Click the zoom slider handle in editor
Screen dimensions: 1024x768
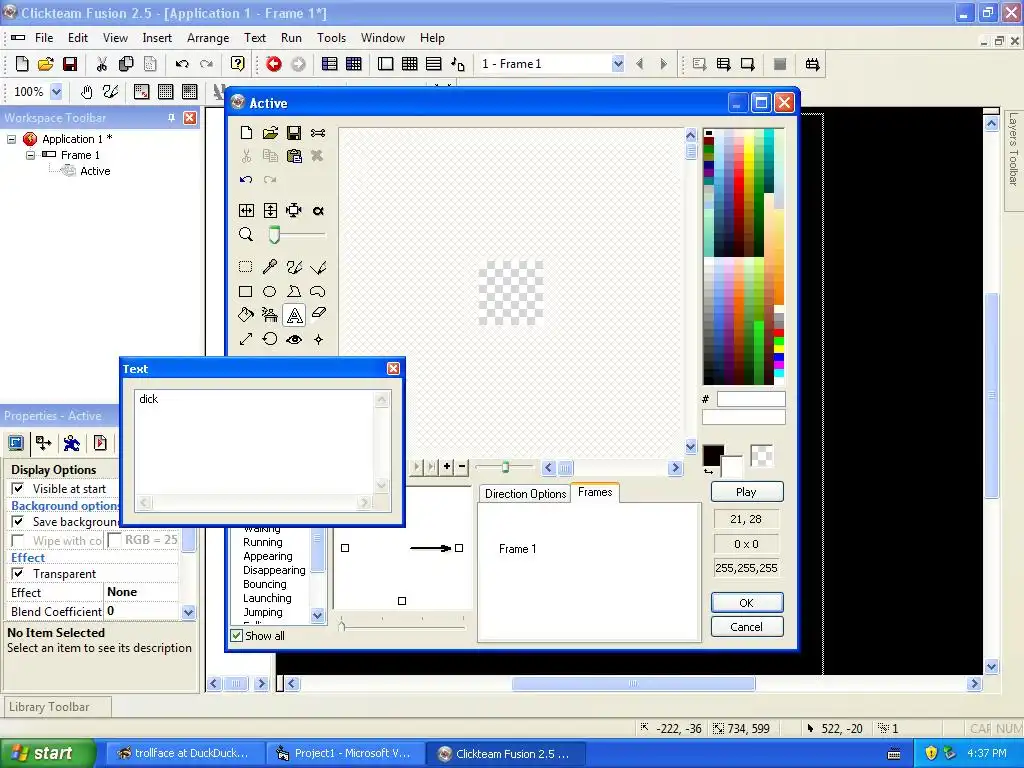point(274,234)
